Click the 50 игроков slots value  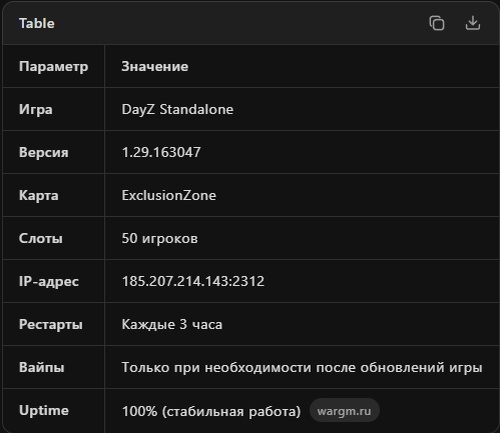(x=159, y=238)
